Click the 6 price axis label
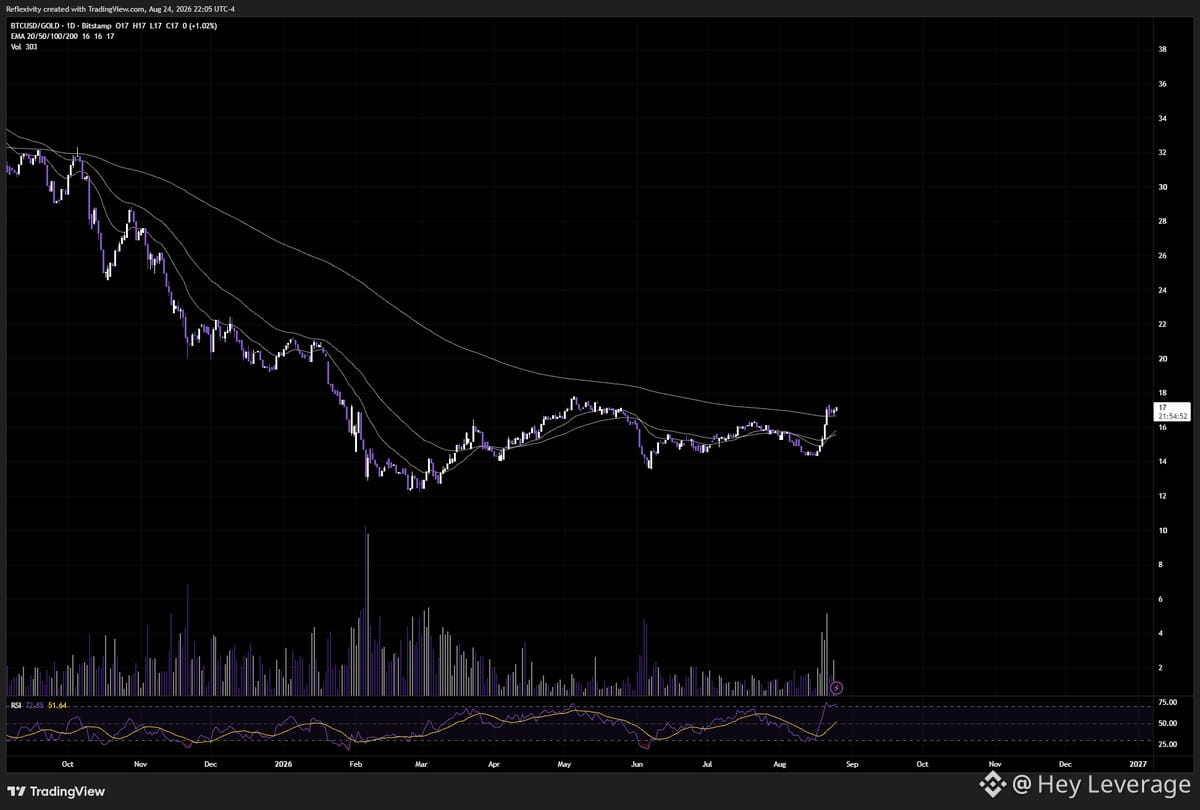1200x810 pixels. (x=1160, y=599)
